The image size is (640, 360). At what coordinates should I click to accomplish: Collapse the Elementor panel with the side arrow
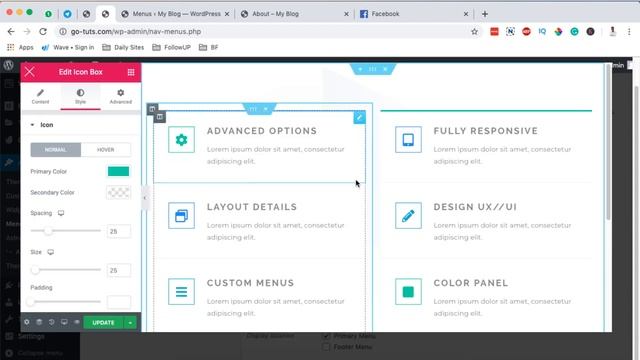[145, 198]
